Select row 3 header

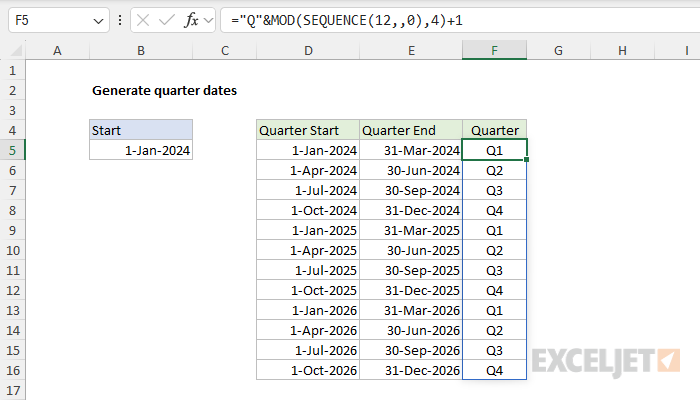pos(12,110)
